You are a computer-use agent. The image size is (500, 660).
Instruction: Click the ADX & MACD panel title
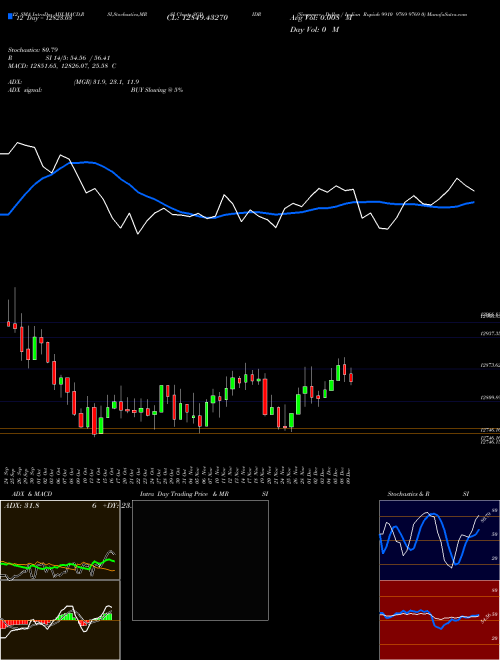click(x=32, y=494)
